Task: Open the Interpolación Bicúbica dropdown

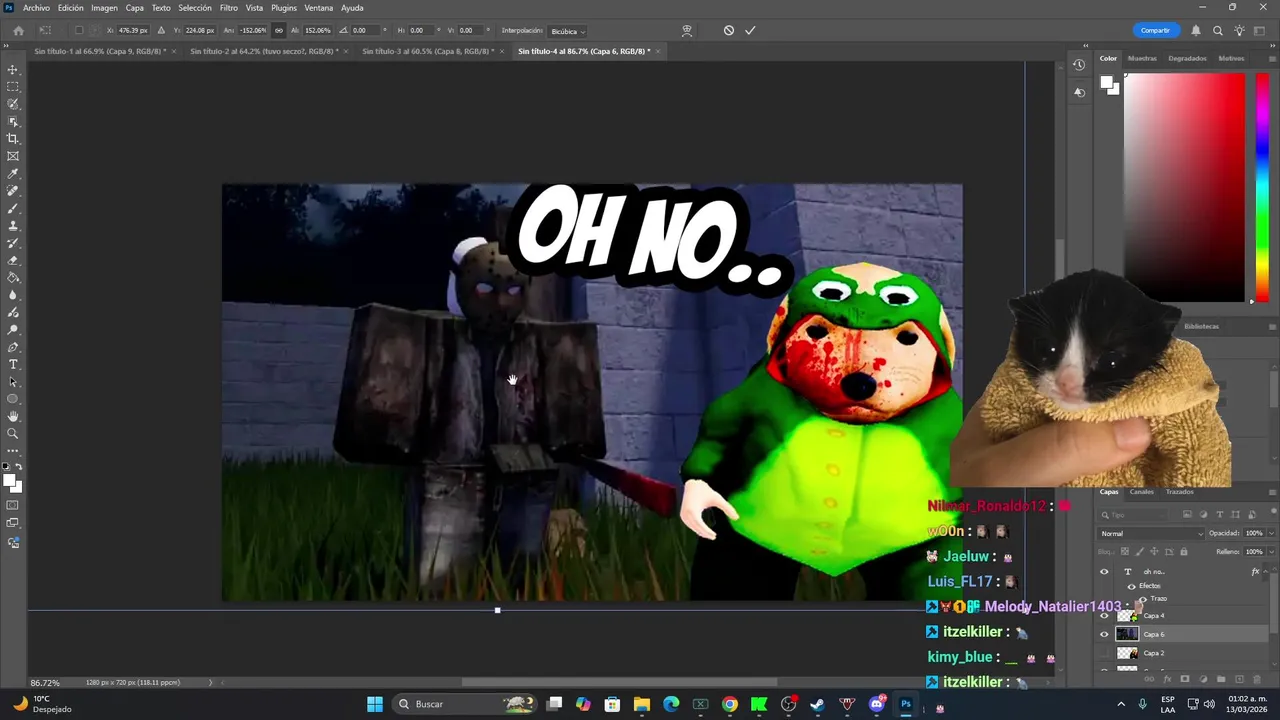Action: 568,31
